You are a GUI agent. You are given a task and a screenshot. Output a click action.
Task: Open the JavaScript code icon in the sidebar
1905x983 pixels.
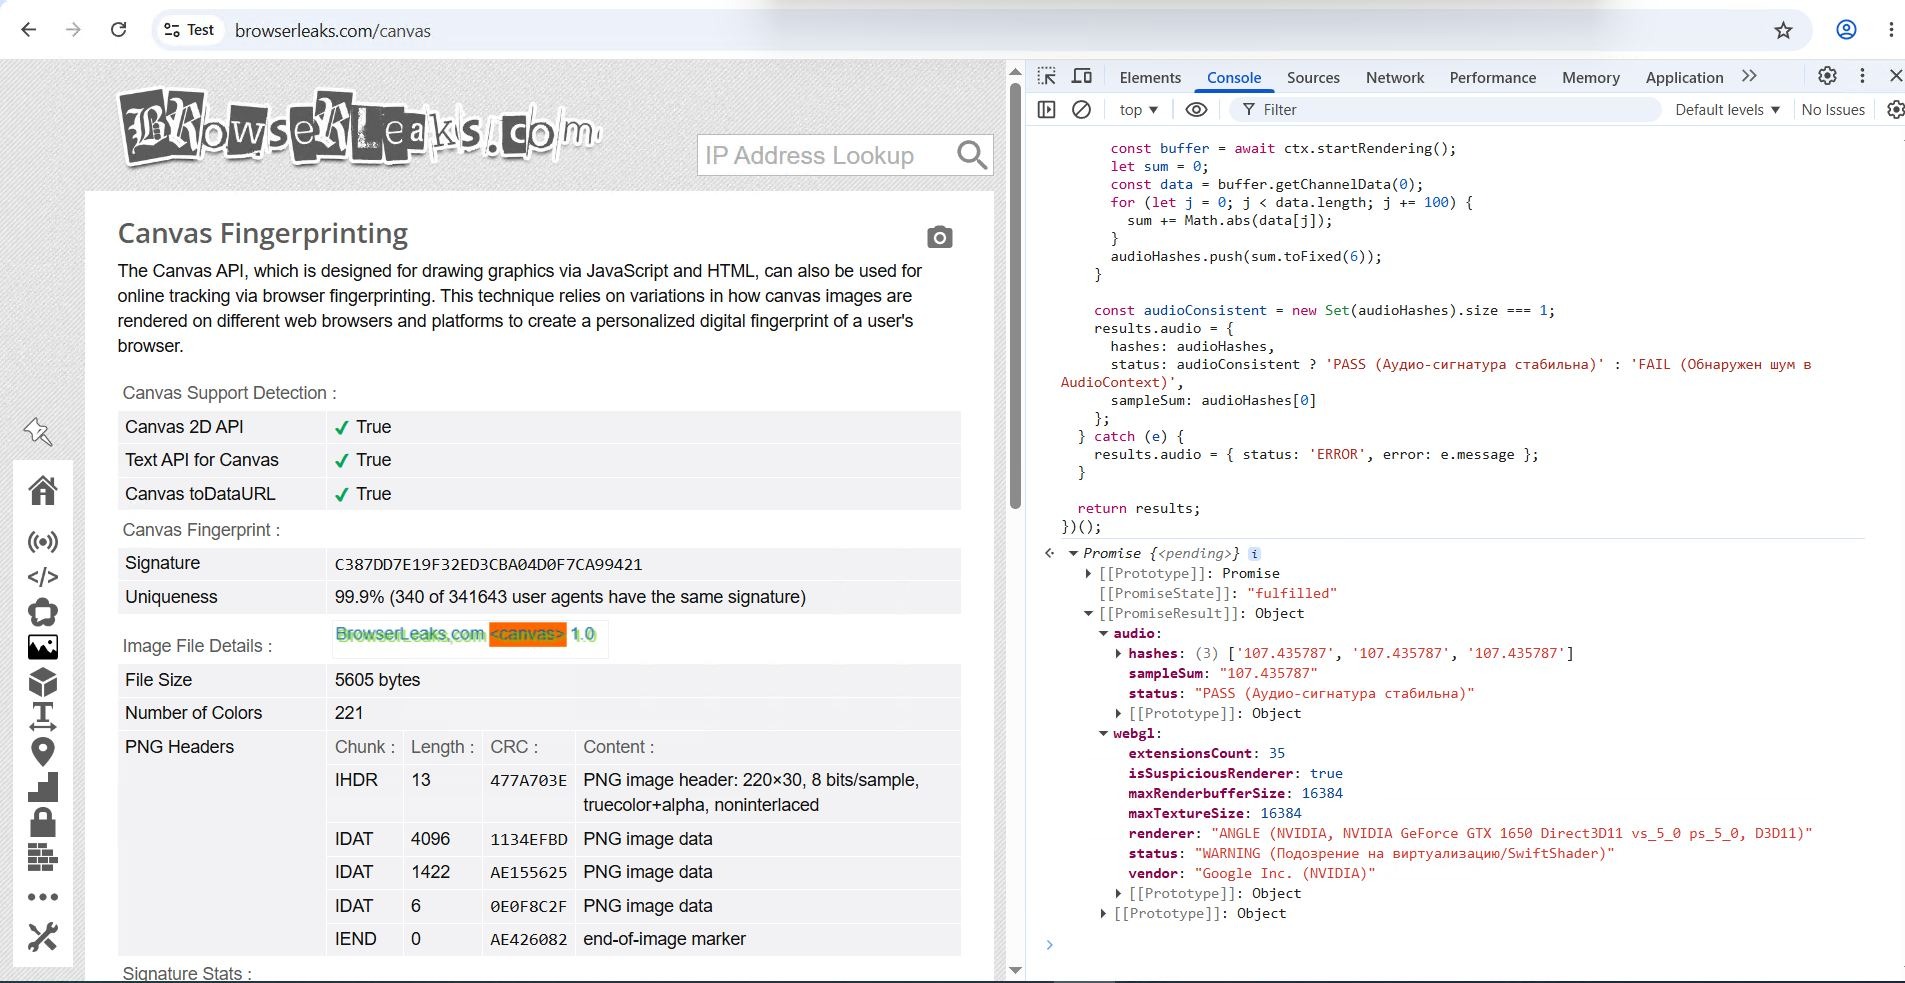[x=43, y=577]
